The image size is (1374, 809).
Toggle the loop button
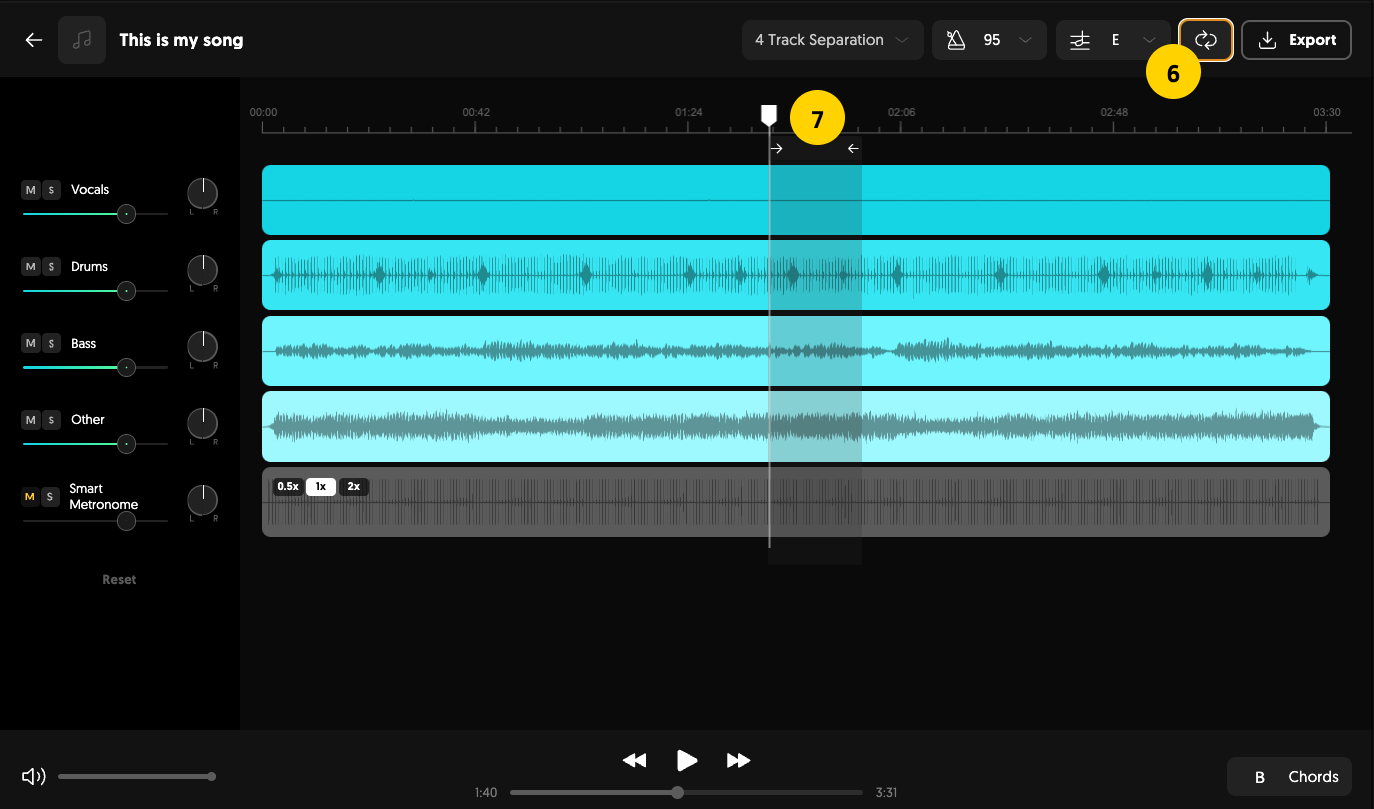1205,40
